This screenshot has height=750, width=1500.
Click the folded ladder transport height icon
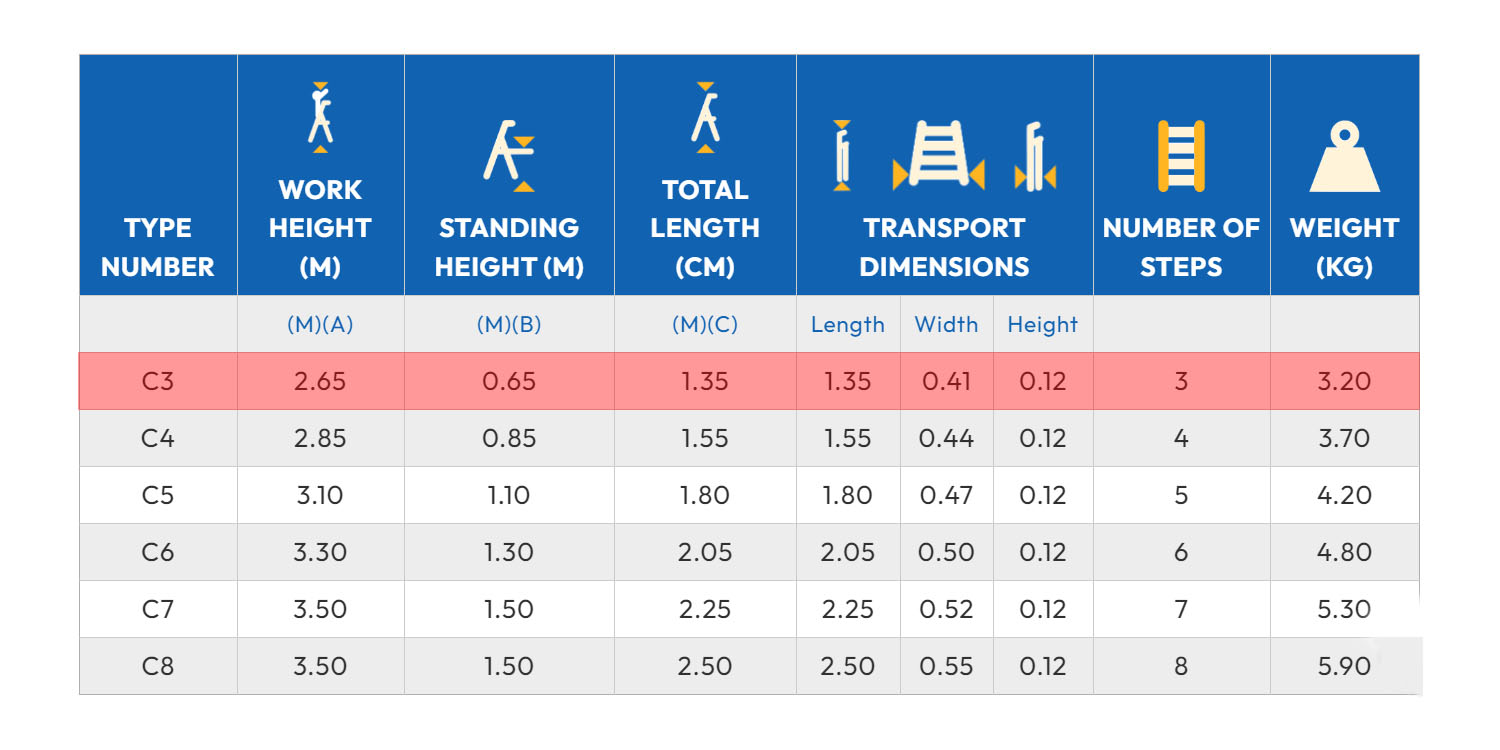click(1035, 157)
